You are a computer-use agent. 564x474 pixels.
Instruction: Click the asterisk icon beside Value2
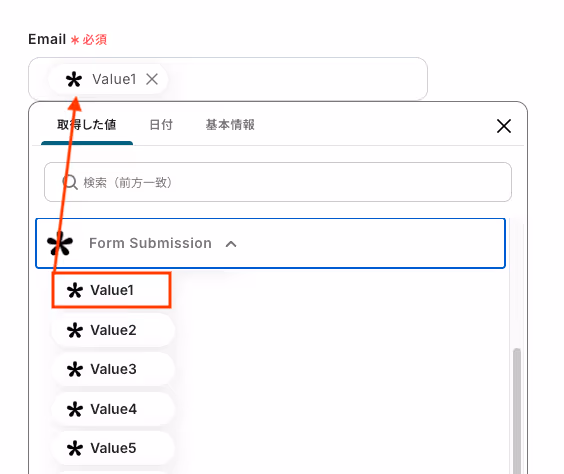point(75,330)
